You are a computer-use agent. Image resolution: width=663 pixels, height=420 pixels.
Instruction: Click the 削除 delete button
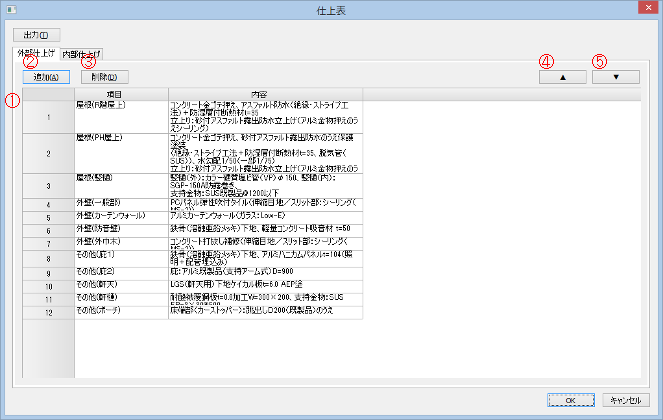click(x=105, y=76)
